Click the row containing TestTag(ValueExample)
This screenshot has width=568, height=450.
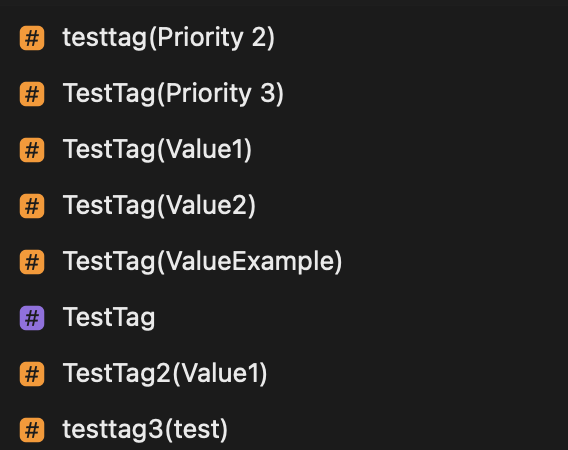284,262
